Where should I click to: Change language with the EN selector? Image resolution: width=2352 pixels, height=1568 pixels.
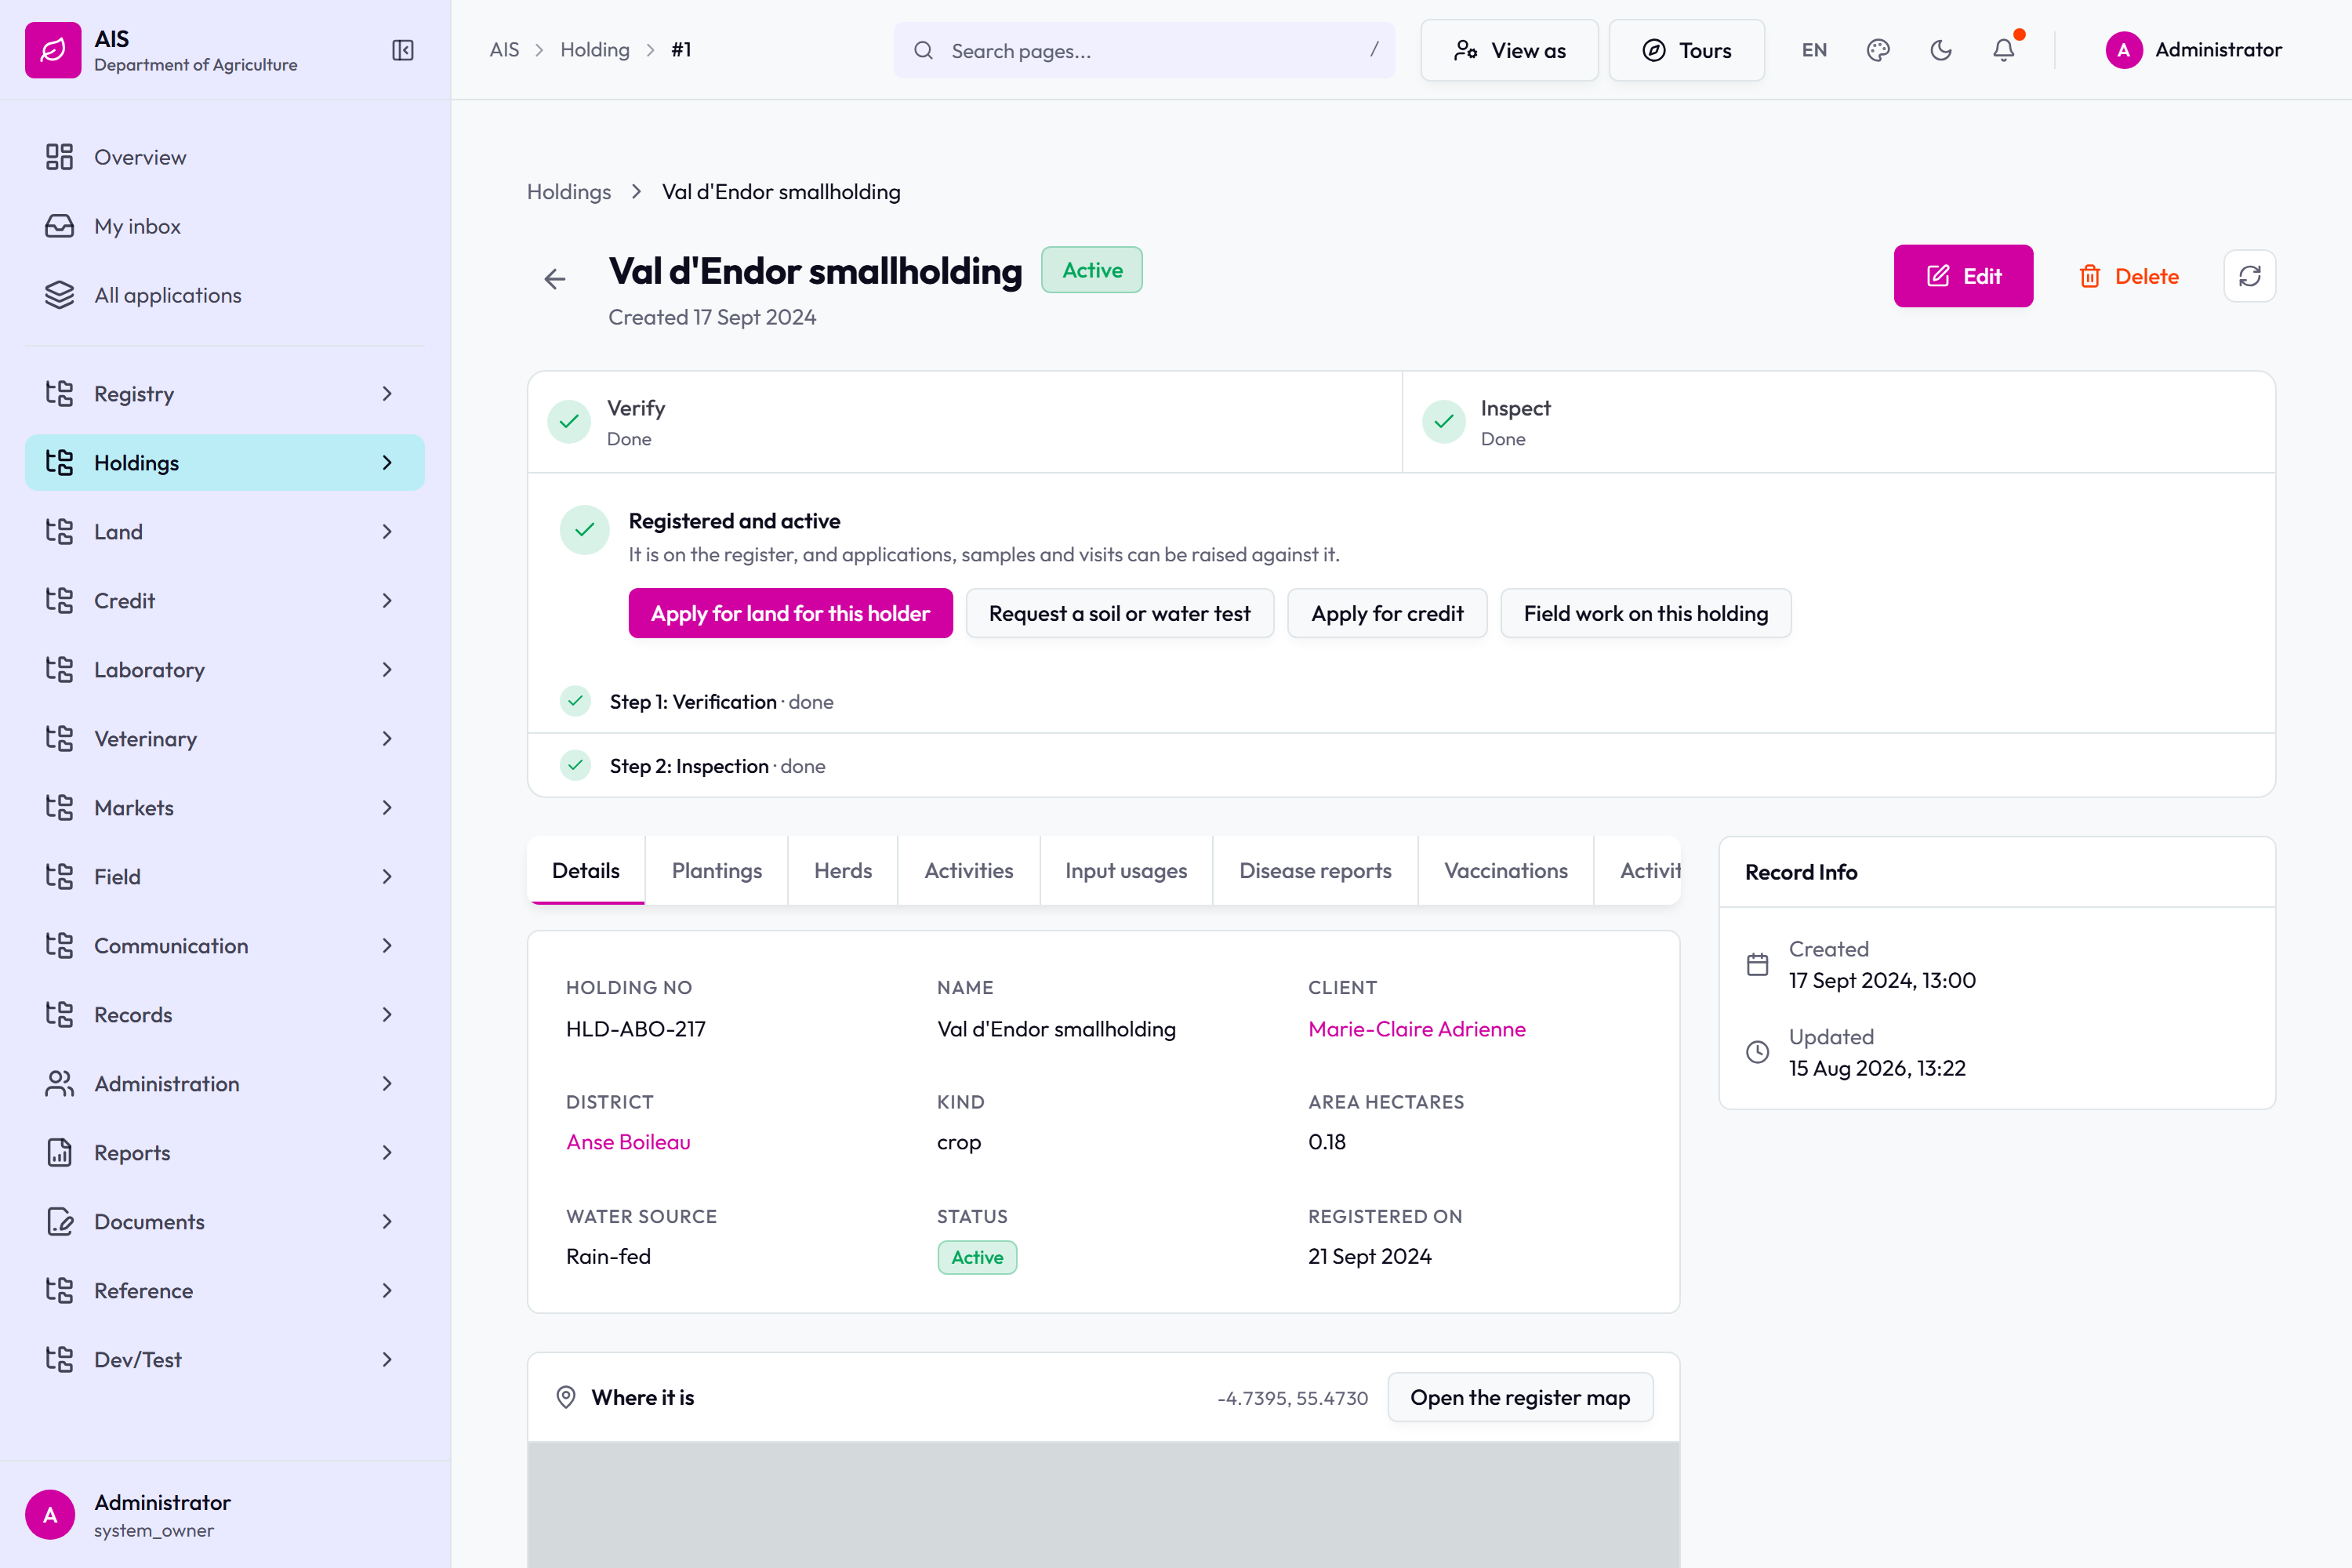pos(1814,50)
